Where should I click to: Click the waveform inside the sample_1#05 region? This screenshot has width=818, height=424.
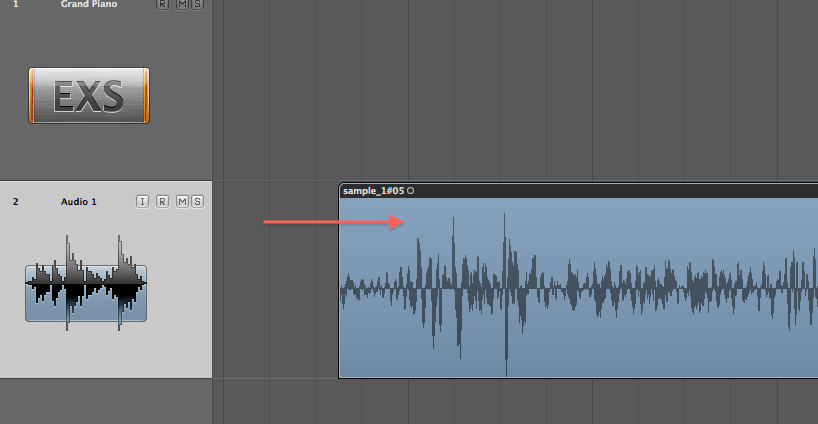click(x=580, y=288)
